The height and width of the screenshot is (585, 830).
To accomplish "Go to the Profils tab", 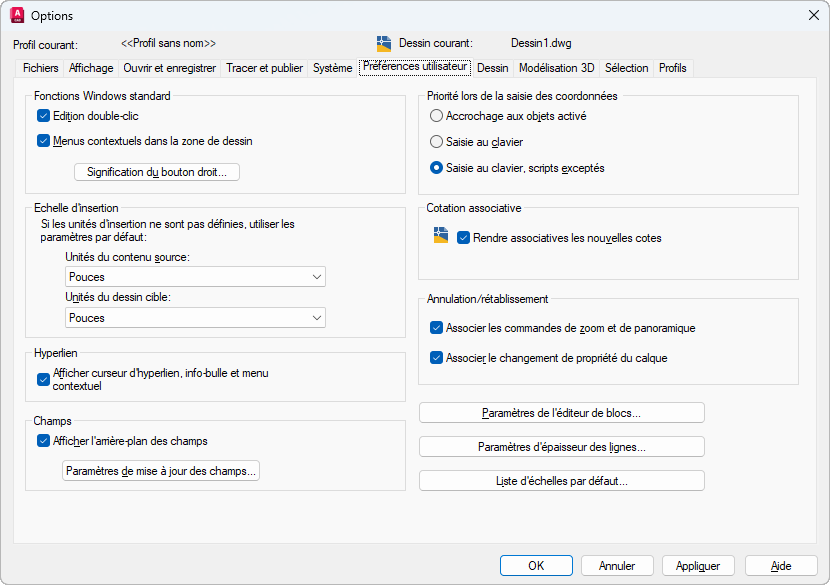I will pyautogui.click(x=673, y=68).
